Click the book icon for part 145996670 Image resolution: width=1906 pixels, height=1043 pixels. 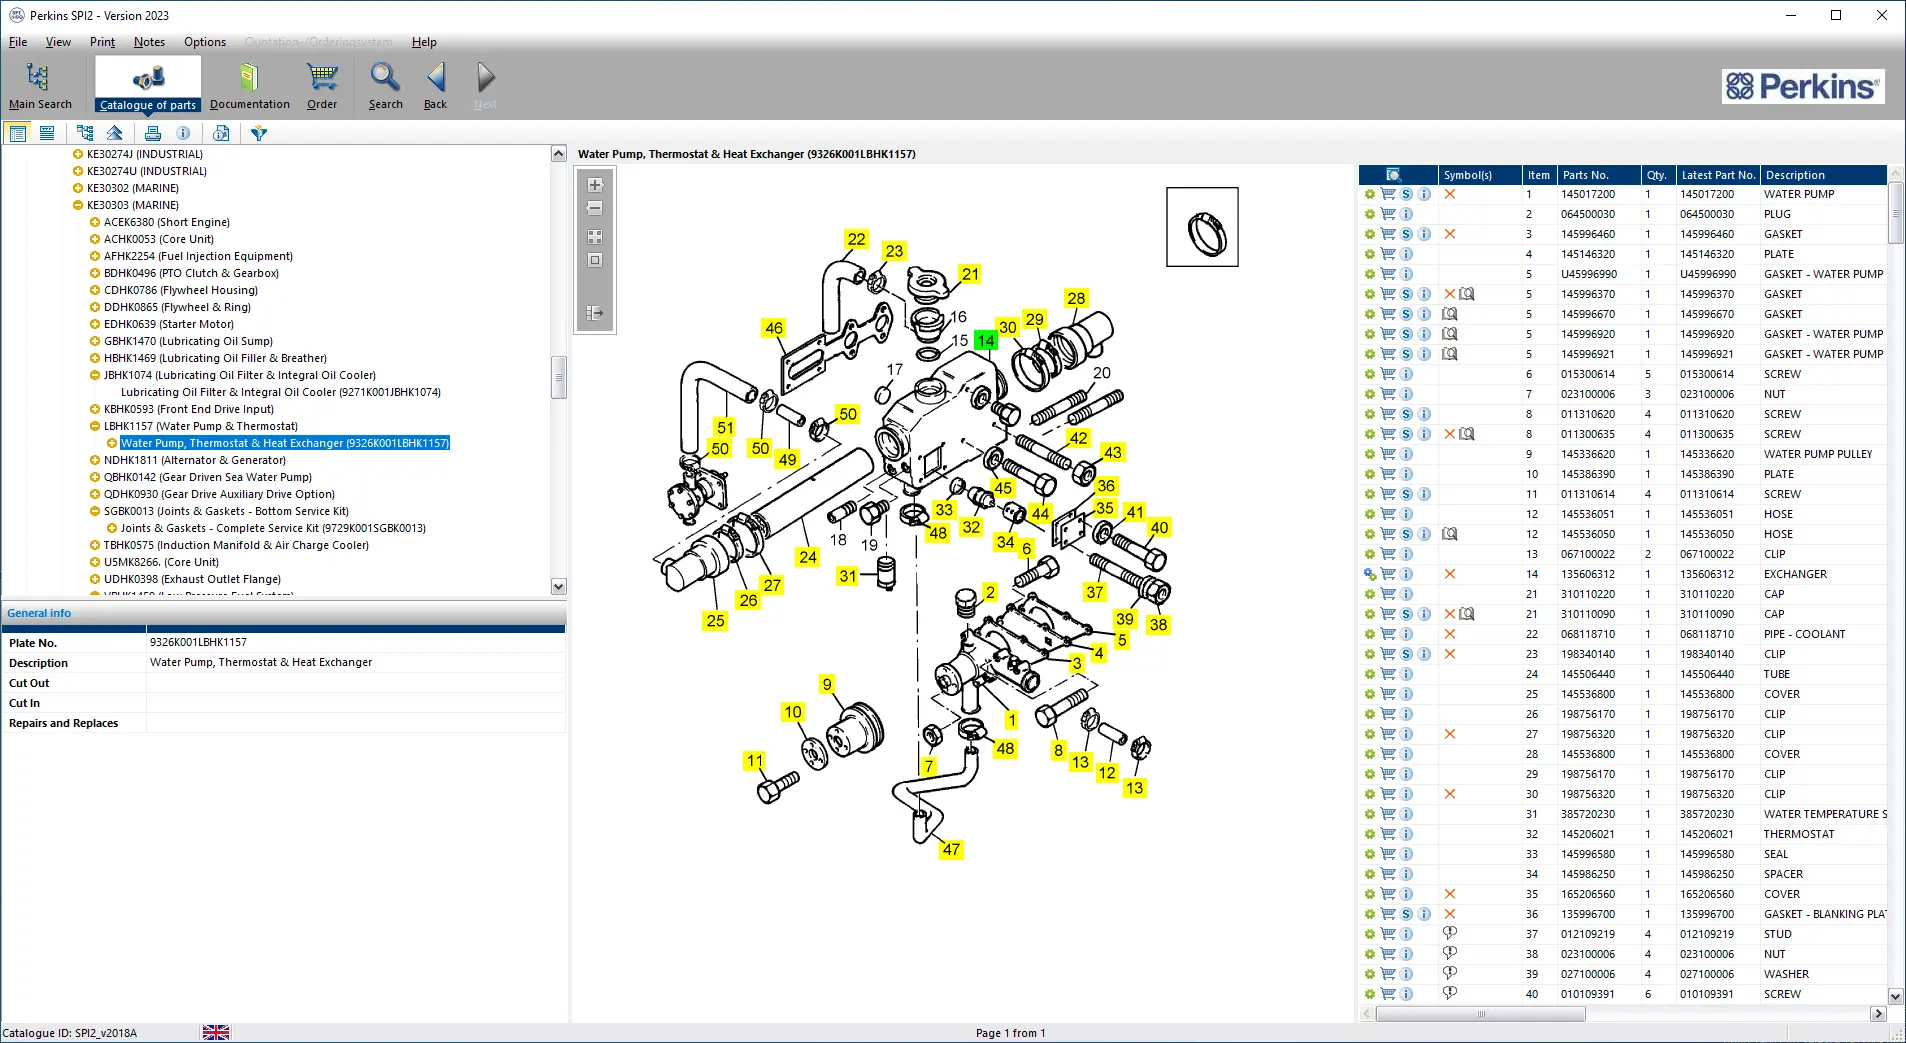[x=1450, y=314]
